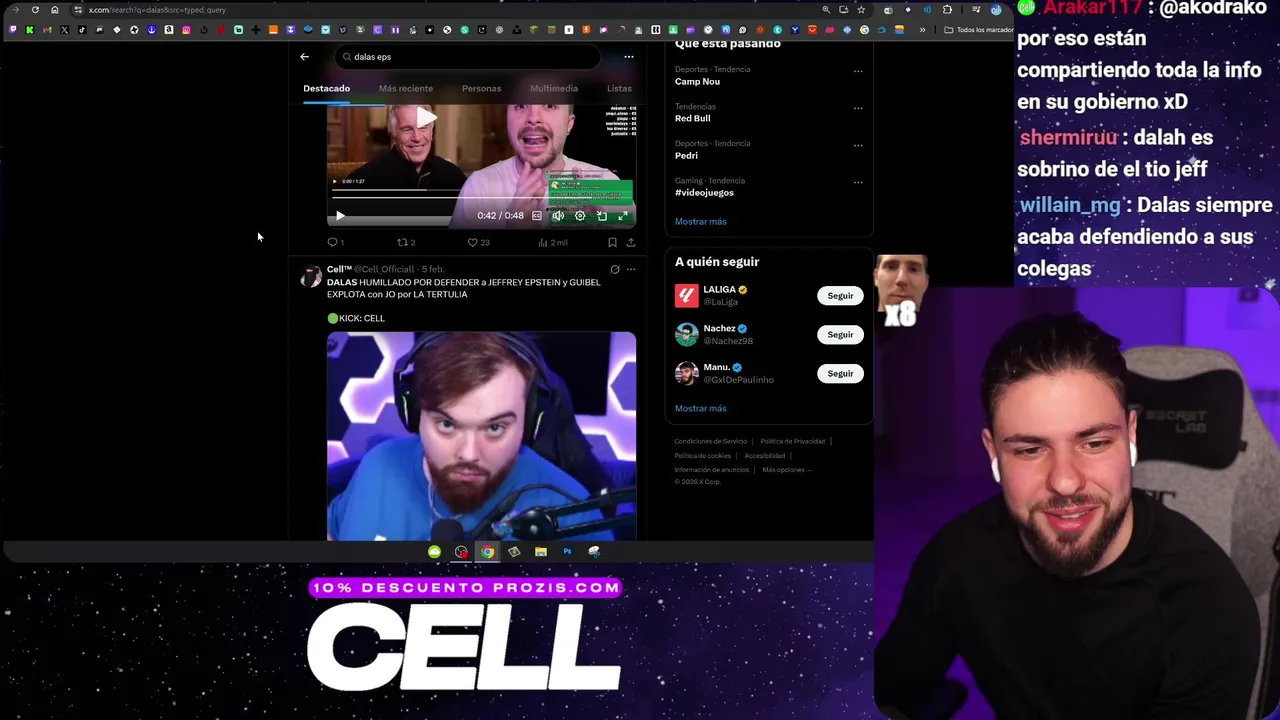1280x720 pixels.
Task: Open Condiciones de Servicio footer link
Action: pyautogui.click(x=710, y=441)
